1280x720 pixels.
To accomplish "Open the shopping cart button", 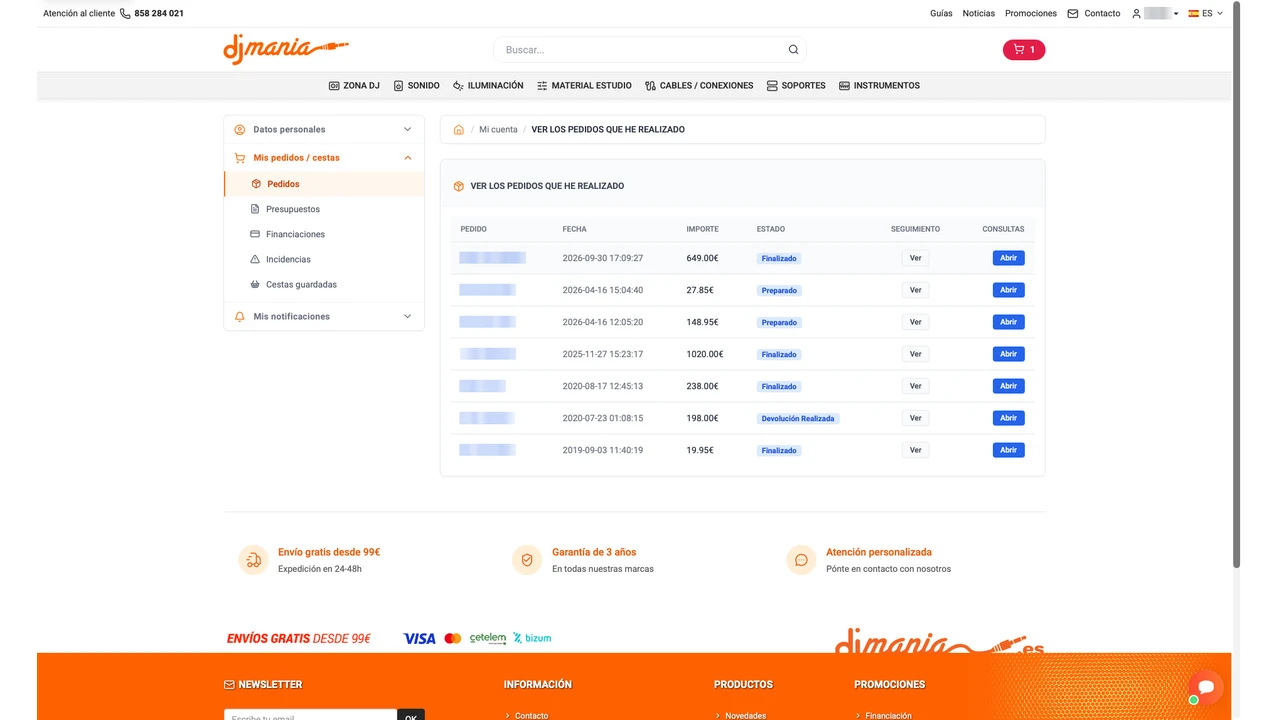I will (1024, 49).
